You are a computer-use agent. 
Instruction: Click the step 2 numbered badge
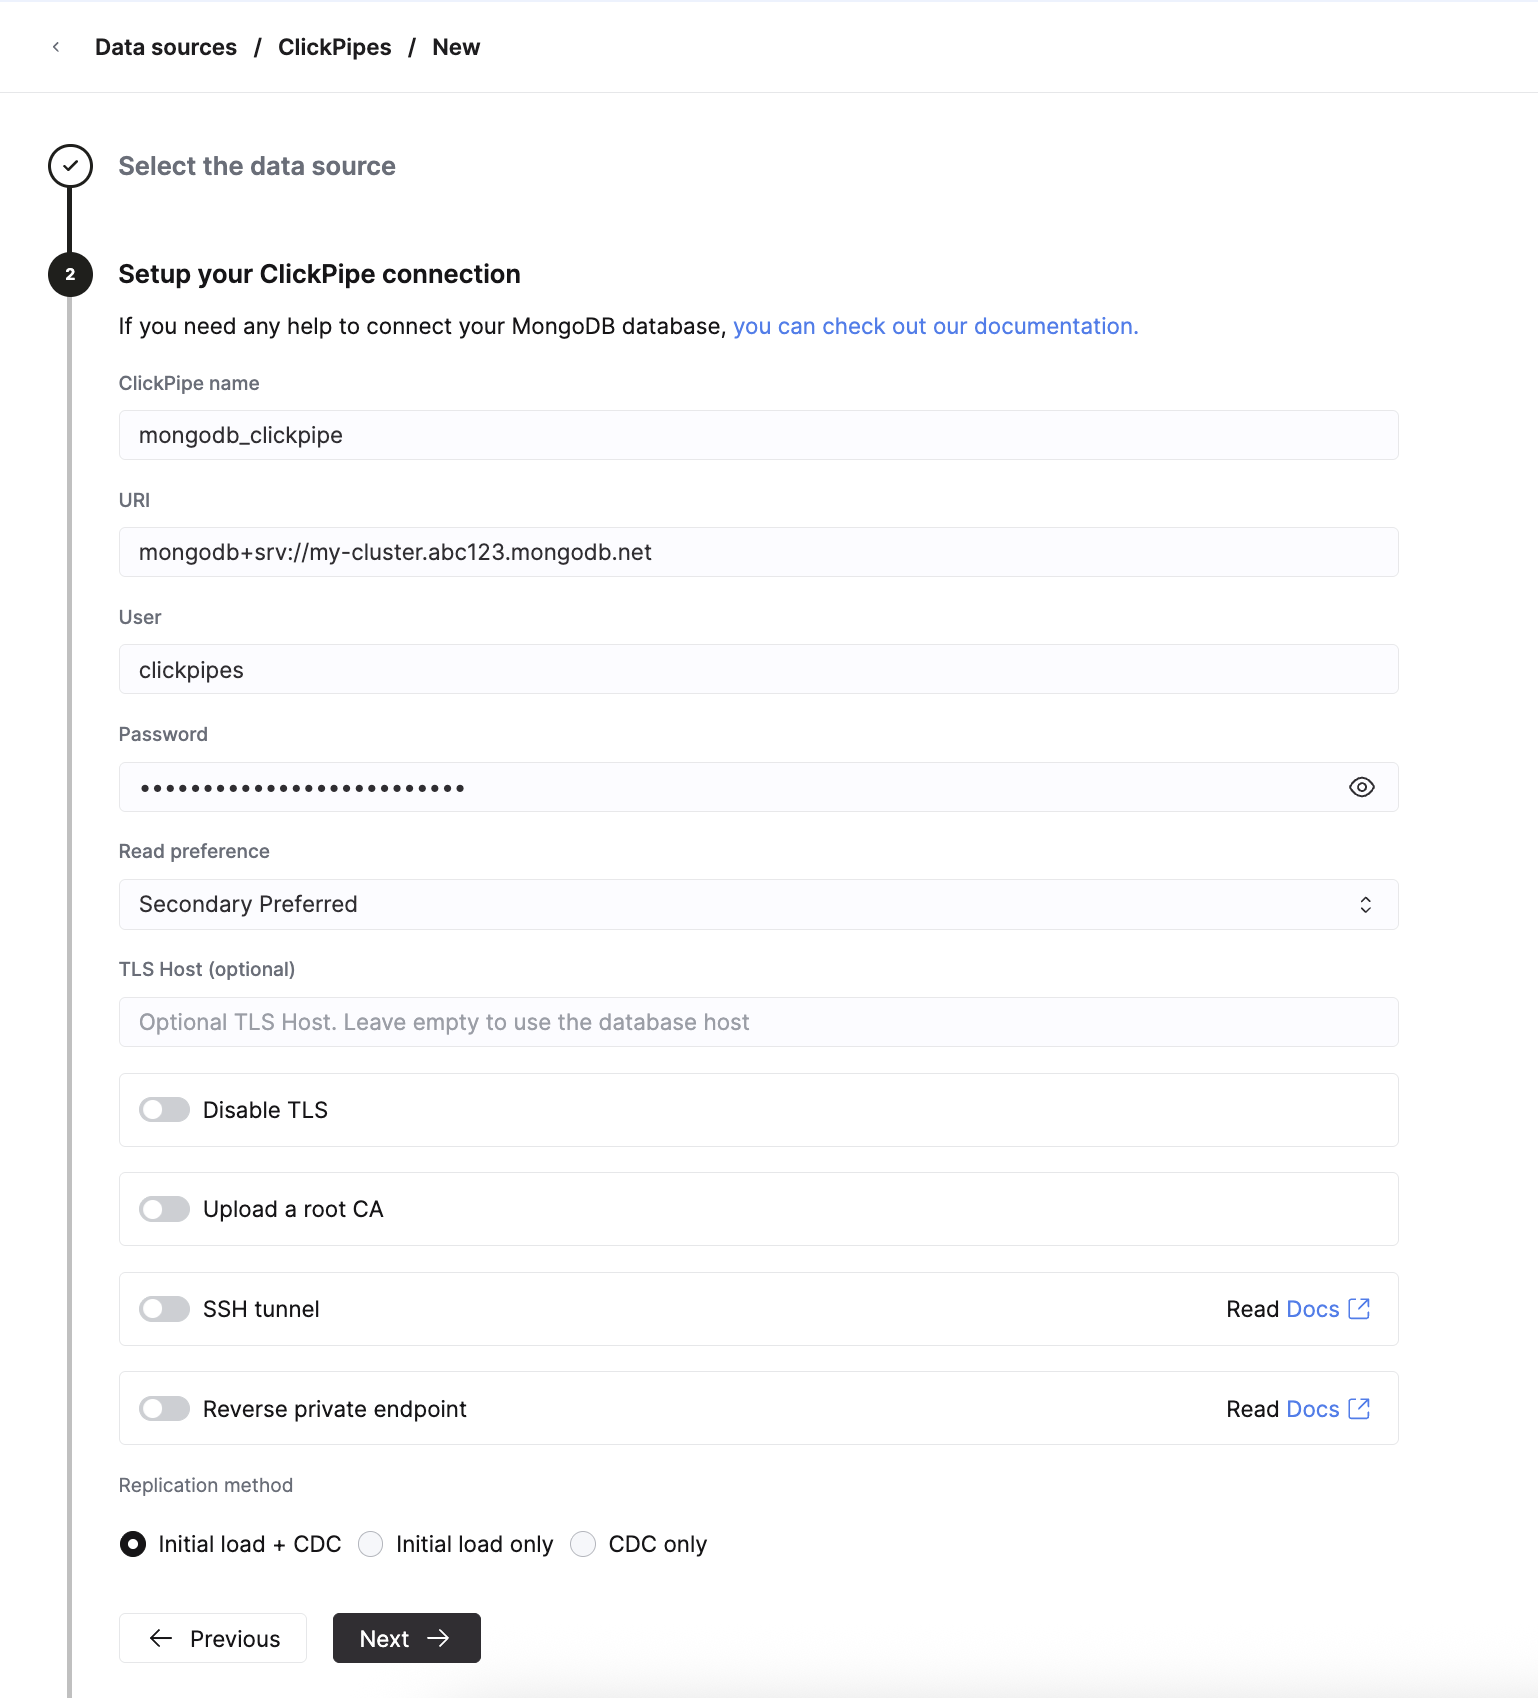coord(69,274)
